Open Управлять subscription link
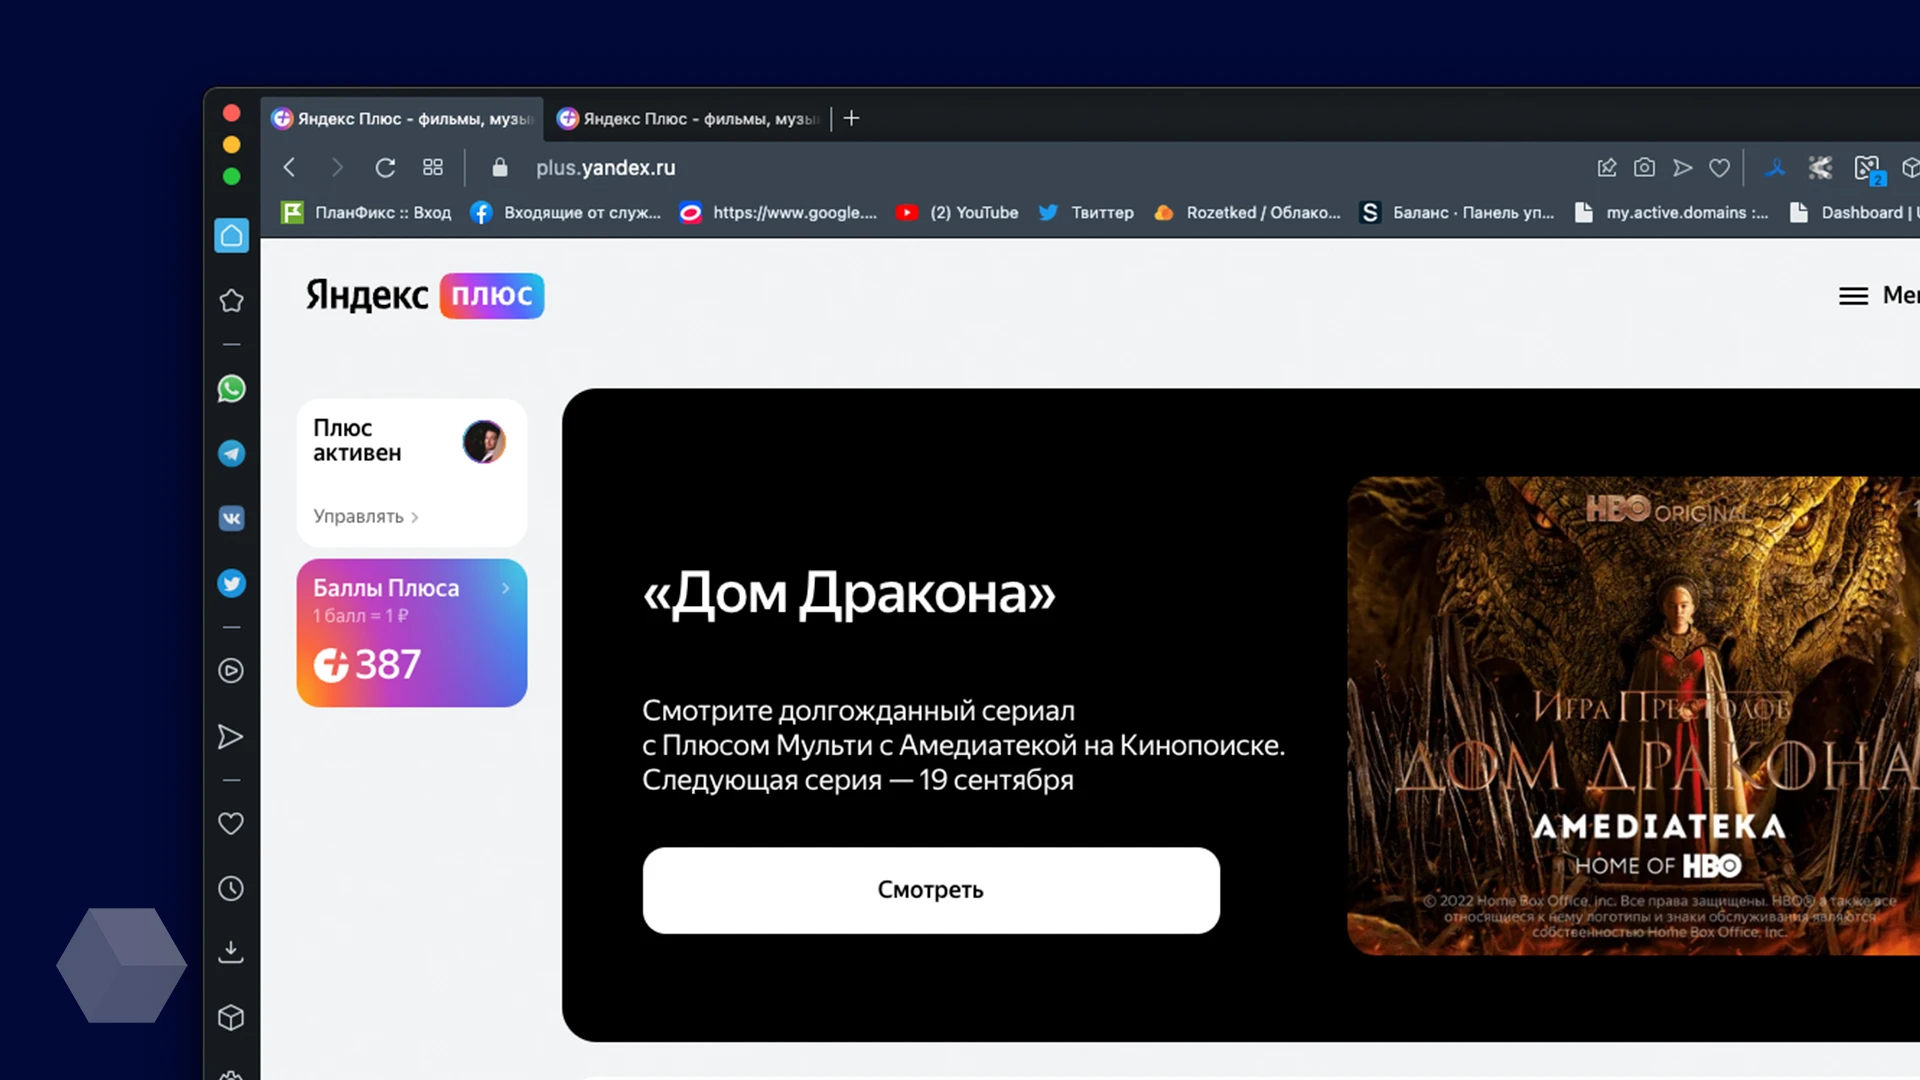Image resolution: width=1920 pixels, height=1080 pixels. click(366, 516)
